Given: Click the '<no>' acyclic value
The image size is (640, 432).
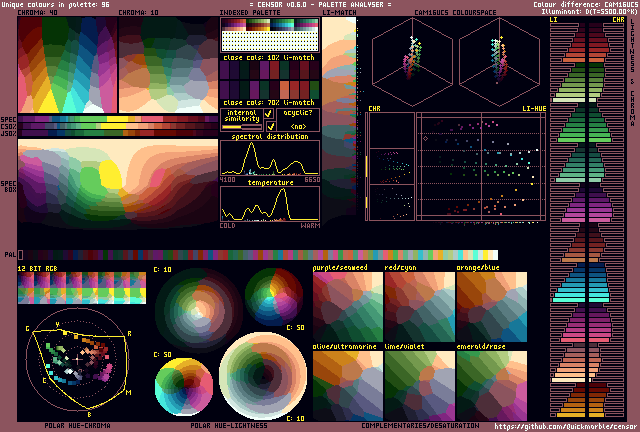Looking at the screenshot, I should click(298, 126).
